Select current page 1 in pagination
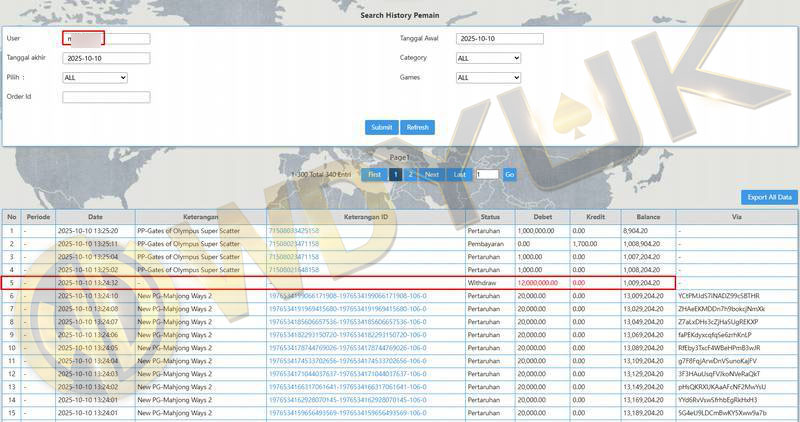The height and width of the screenshot is (422, 800). (x=395, y=174)
